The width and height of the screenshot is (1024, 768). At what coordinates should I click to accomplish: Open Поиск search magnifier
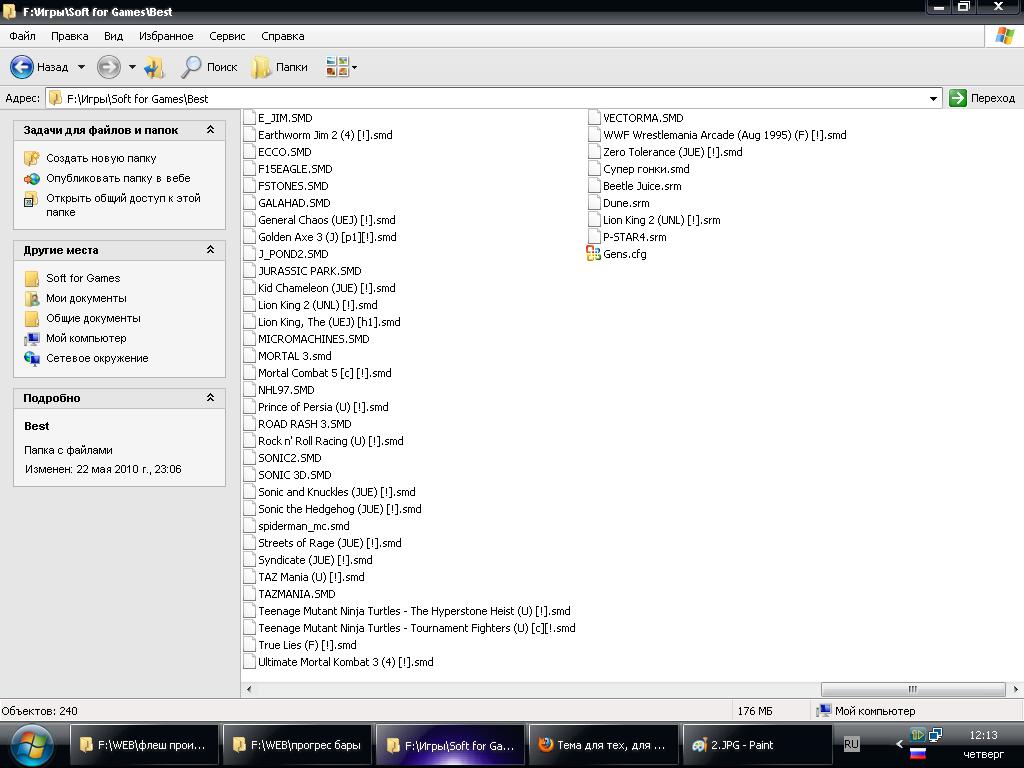coord(191,67)
